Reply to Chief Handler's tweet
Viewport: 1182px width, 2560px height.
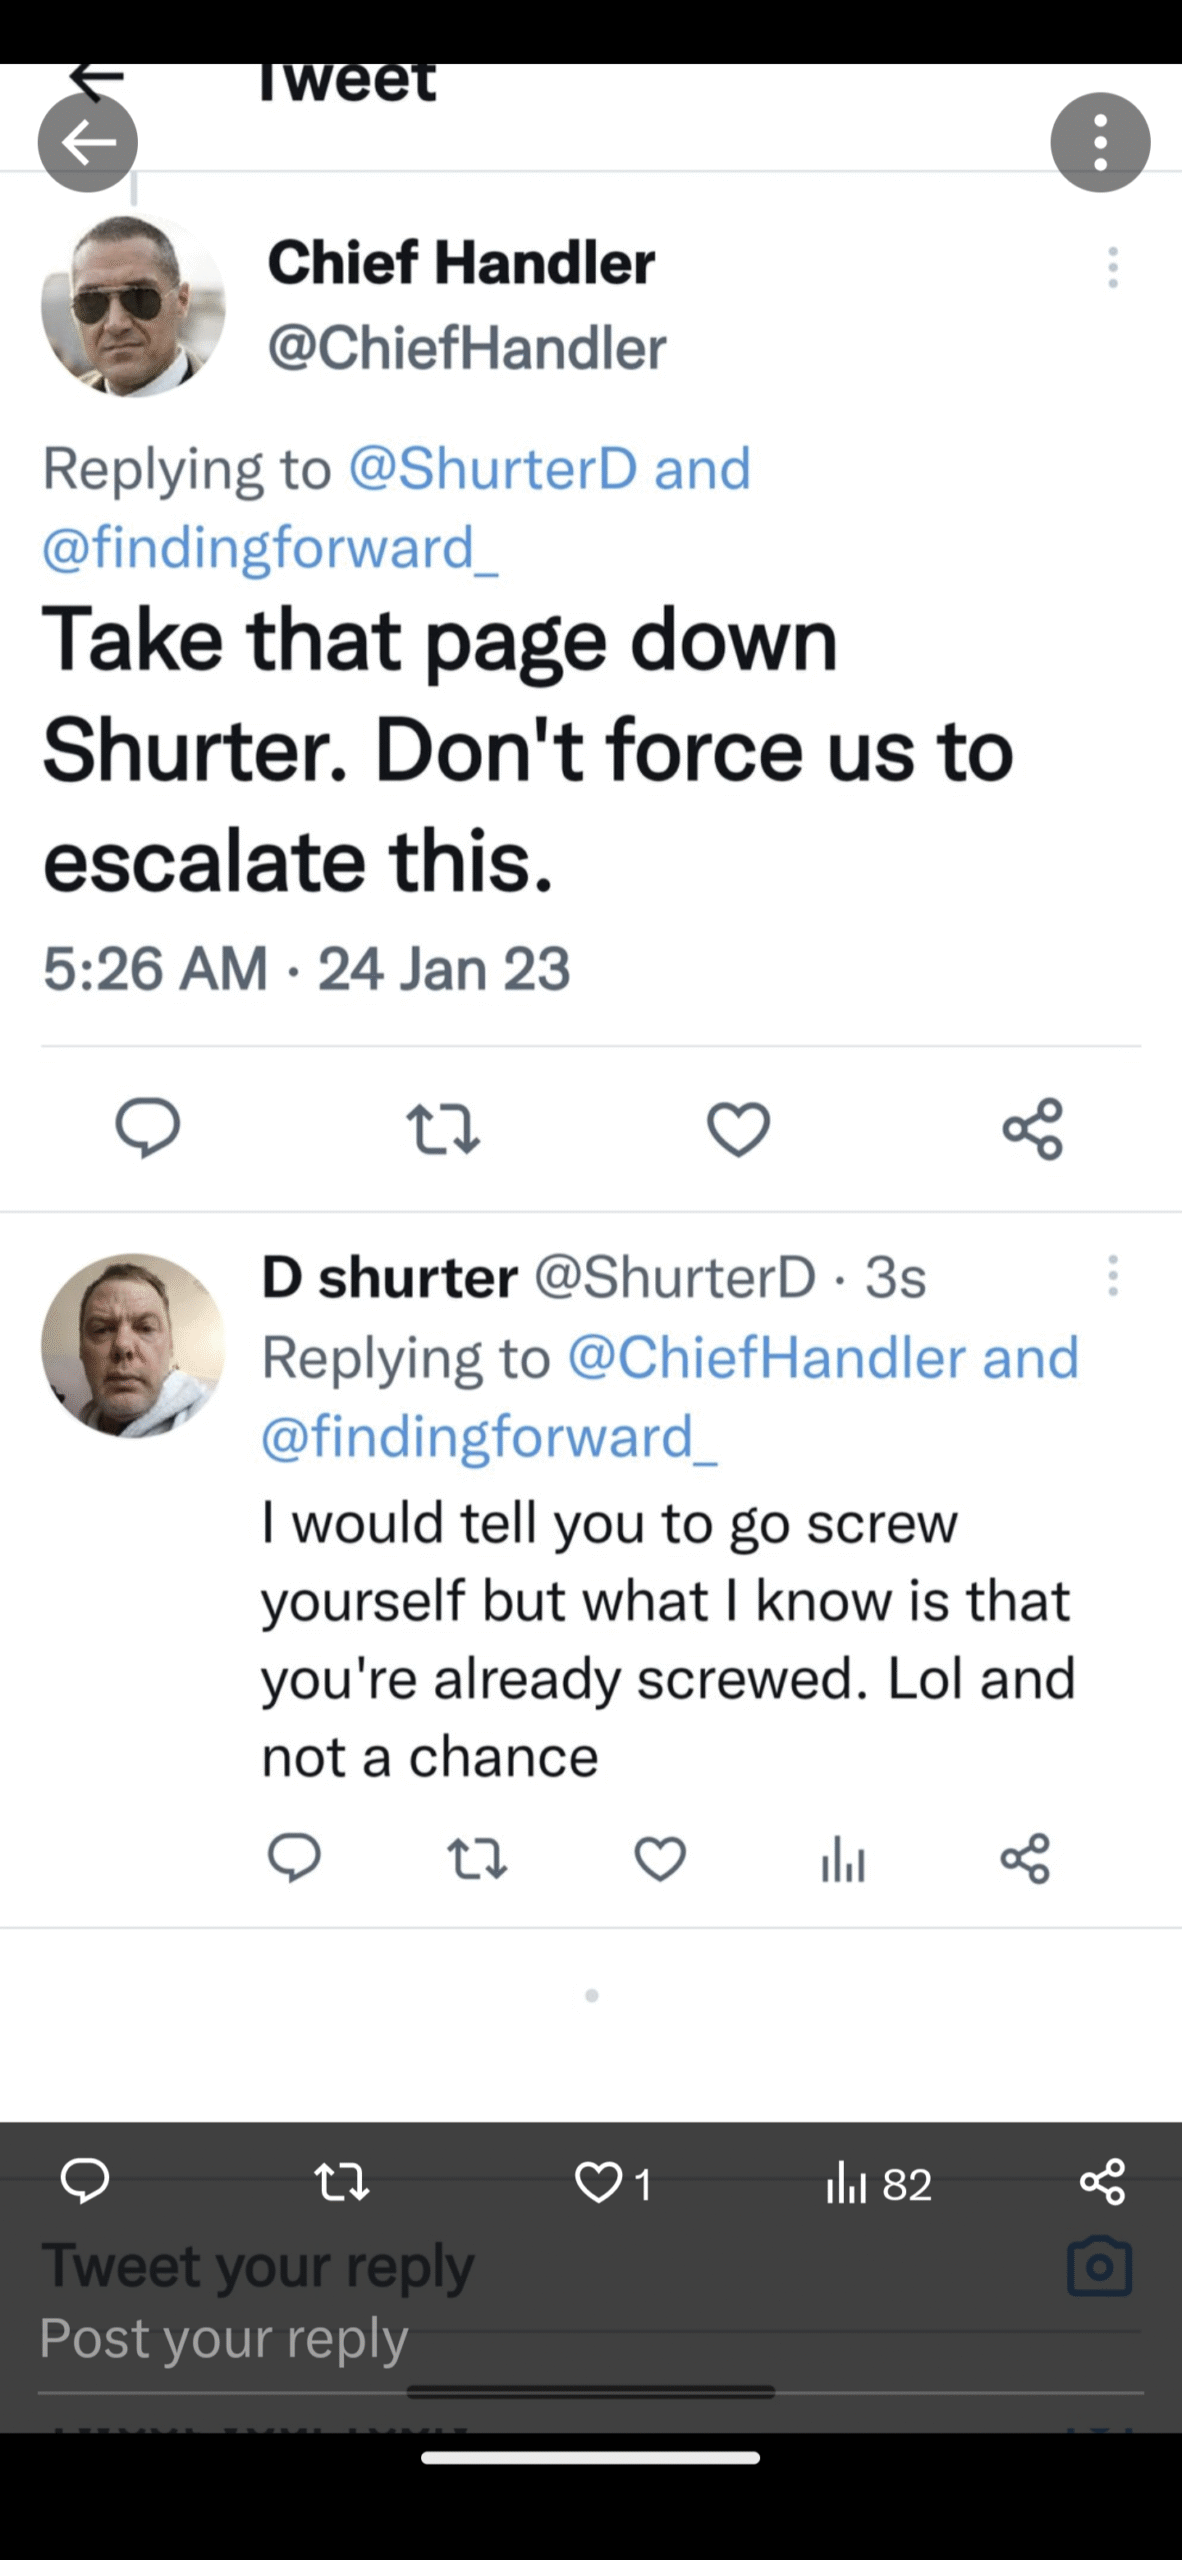(x=148, y=1128)
